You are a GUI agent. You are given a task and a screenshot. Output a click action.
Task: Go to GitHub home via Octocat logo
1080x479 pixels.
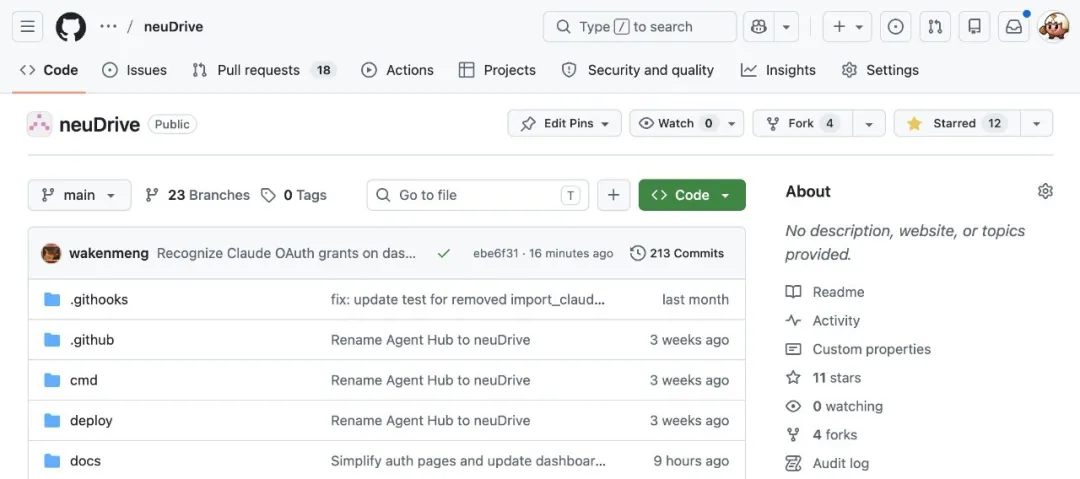[x=70, y=27]
